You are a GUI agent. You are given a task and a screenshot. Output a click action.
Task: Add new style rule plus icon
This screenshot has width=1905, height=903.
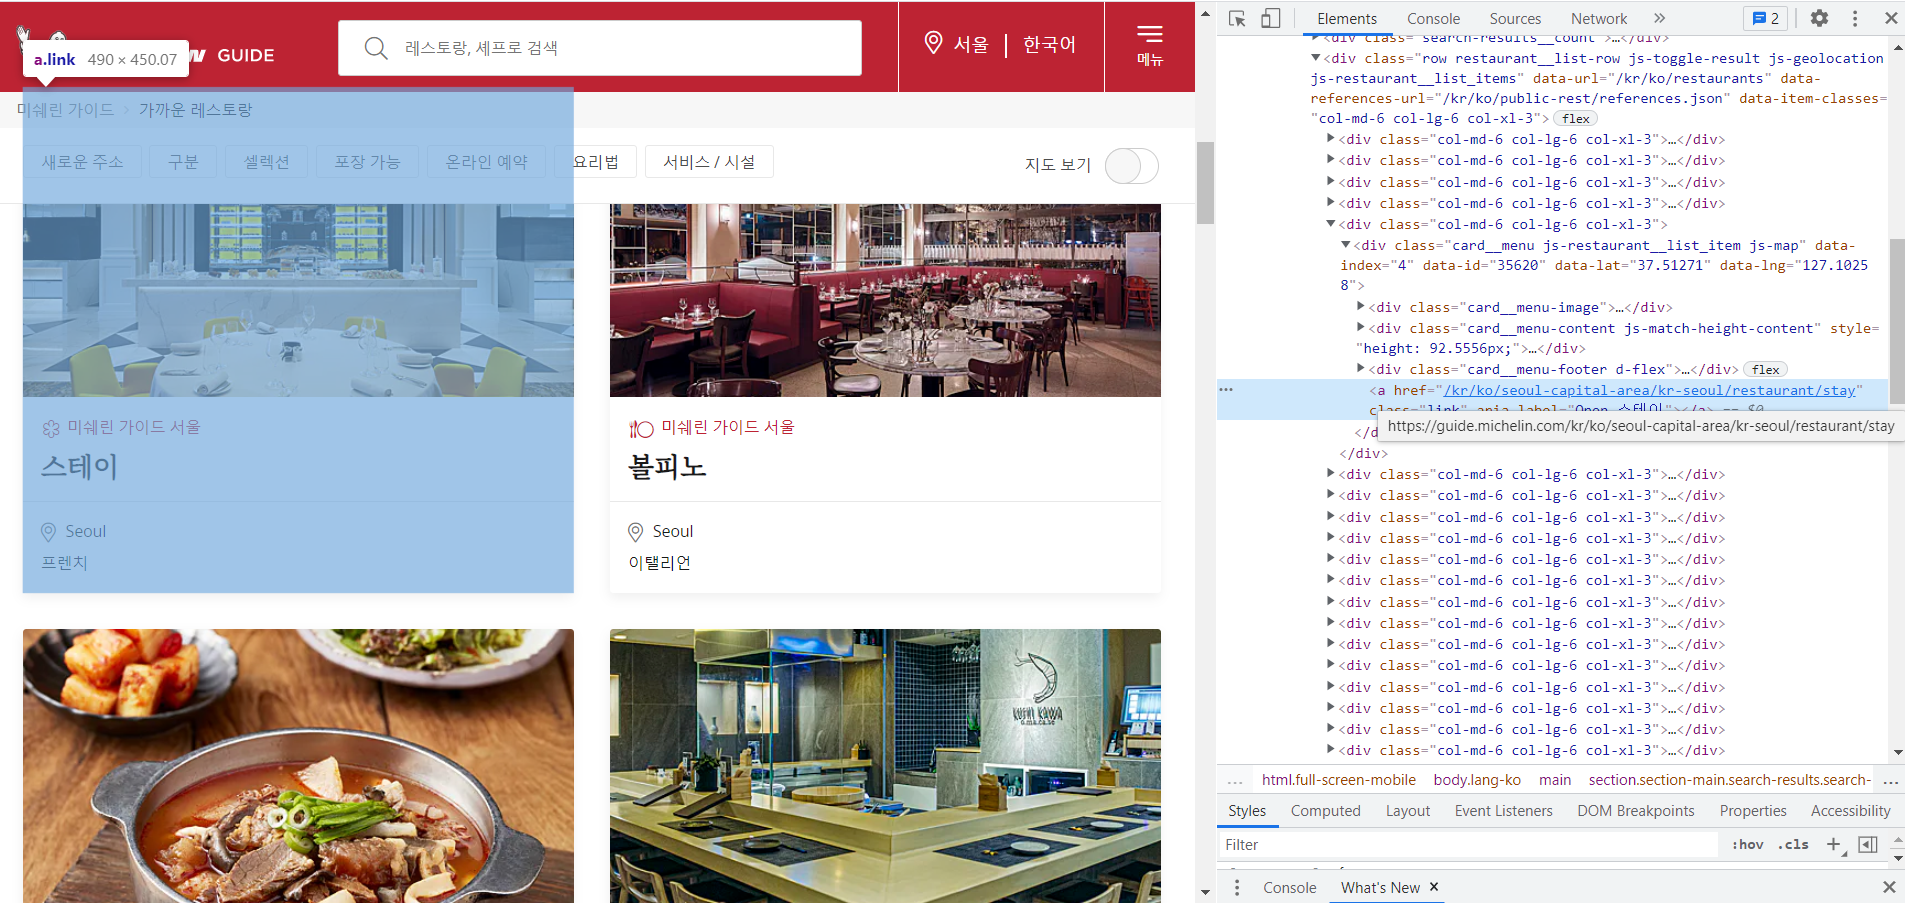tap(1833, 844)
